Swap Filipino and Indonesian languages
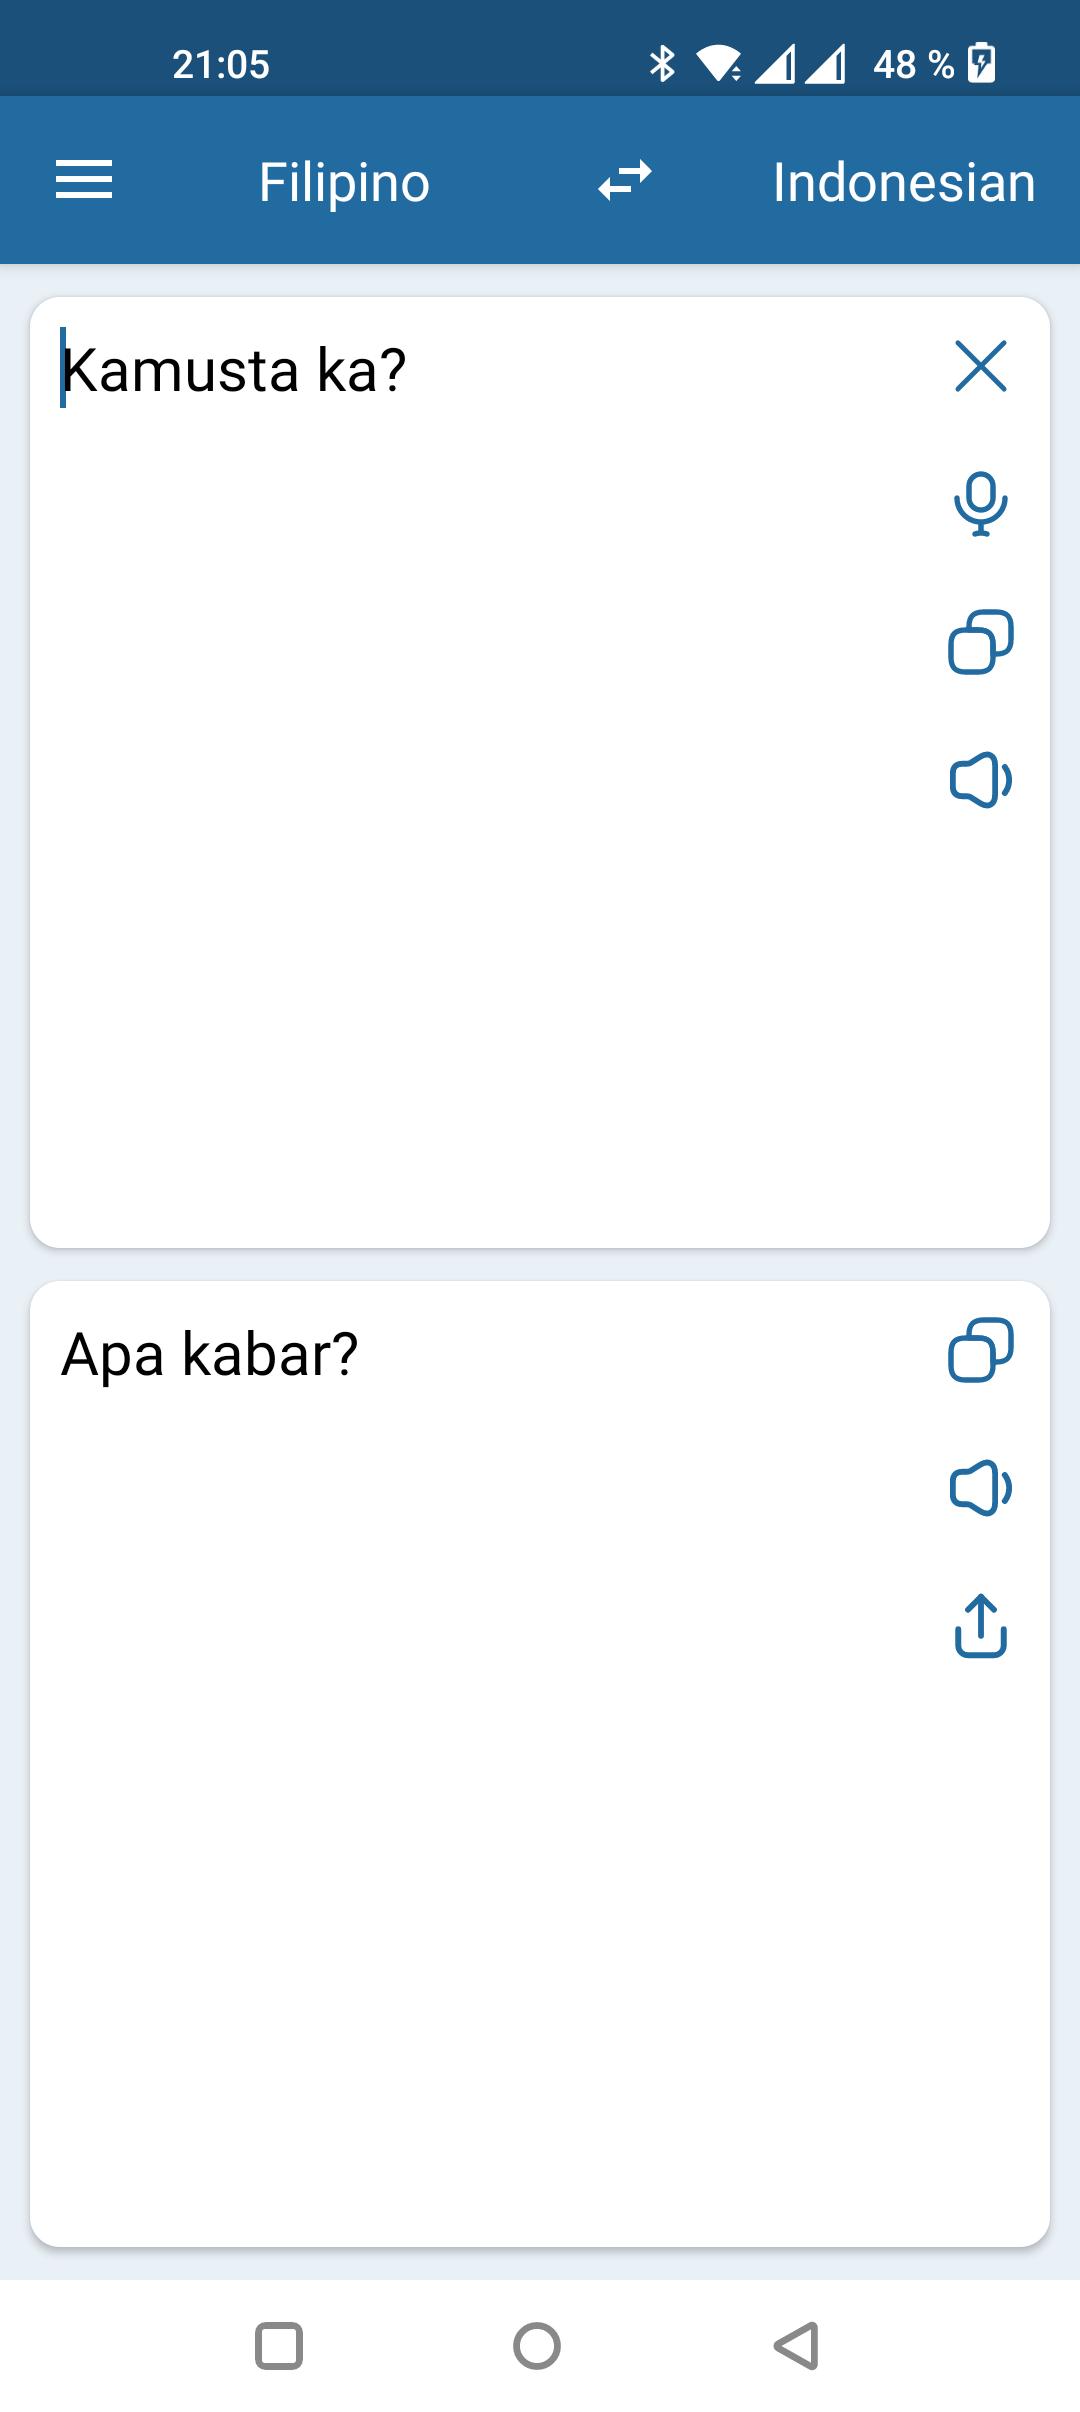Screen dimensions: 1080x2412 click(x=625, y=181)
